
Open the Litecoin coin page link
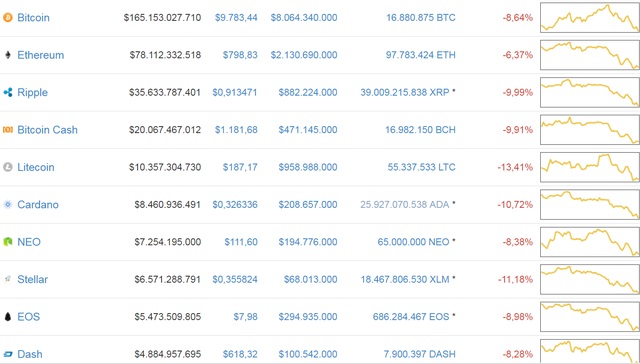coord(36,167)
